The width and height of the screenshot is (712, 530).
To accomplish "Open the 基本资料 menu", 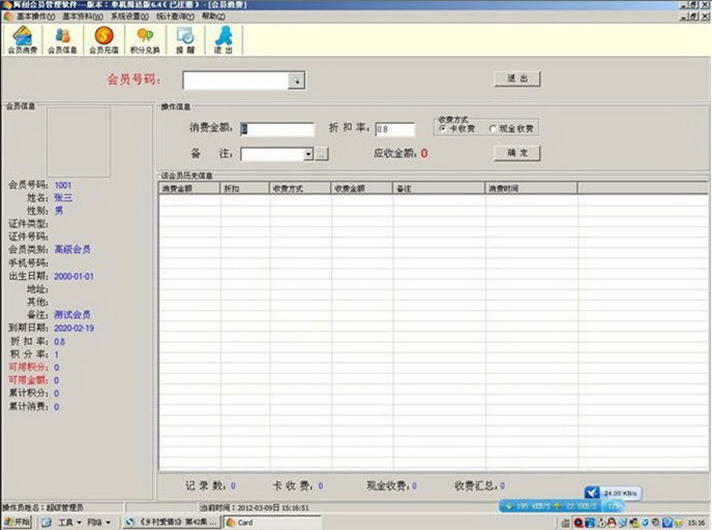I will click(x=83, y=16).
